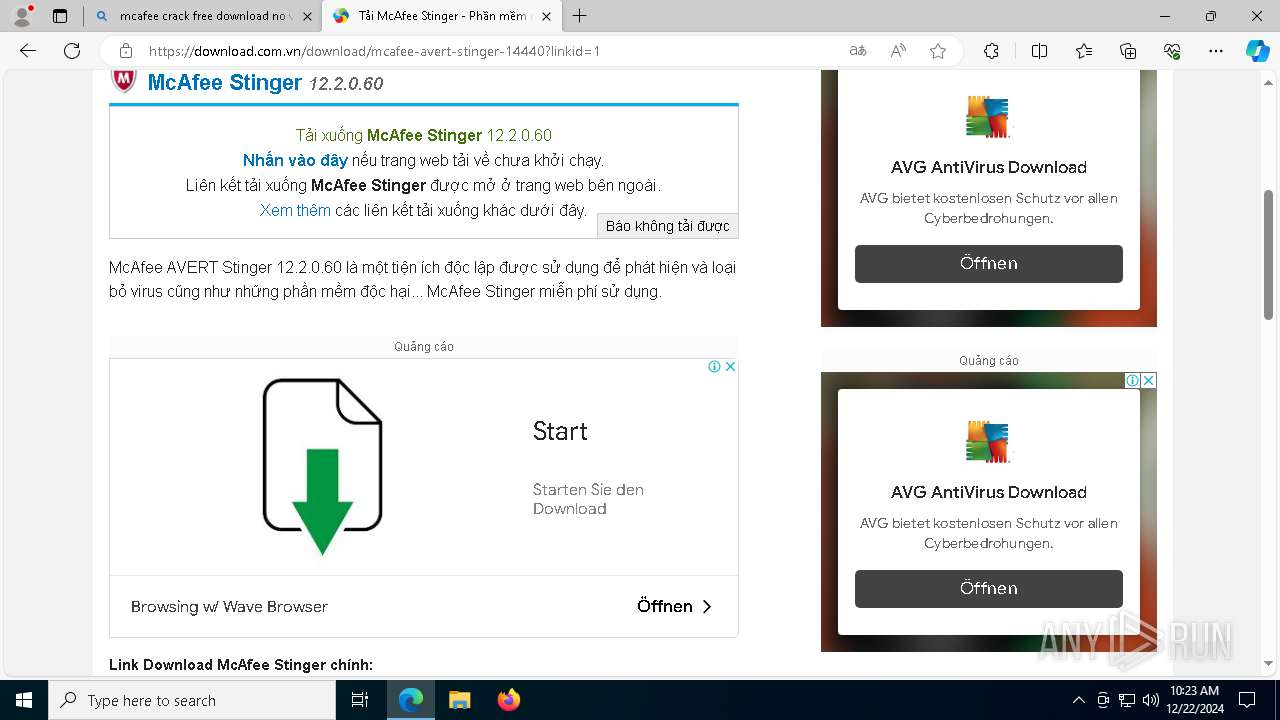This screenshot has width=1280, height=720.
Task: Close the Start download ad
Action: coord(730,366)
